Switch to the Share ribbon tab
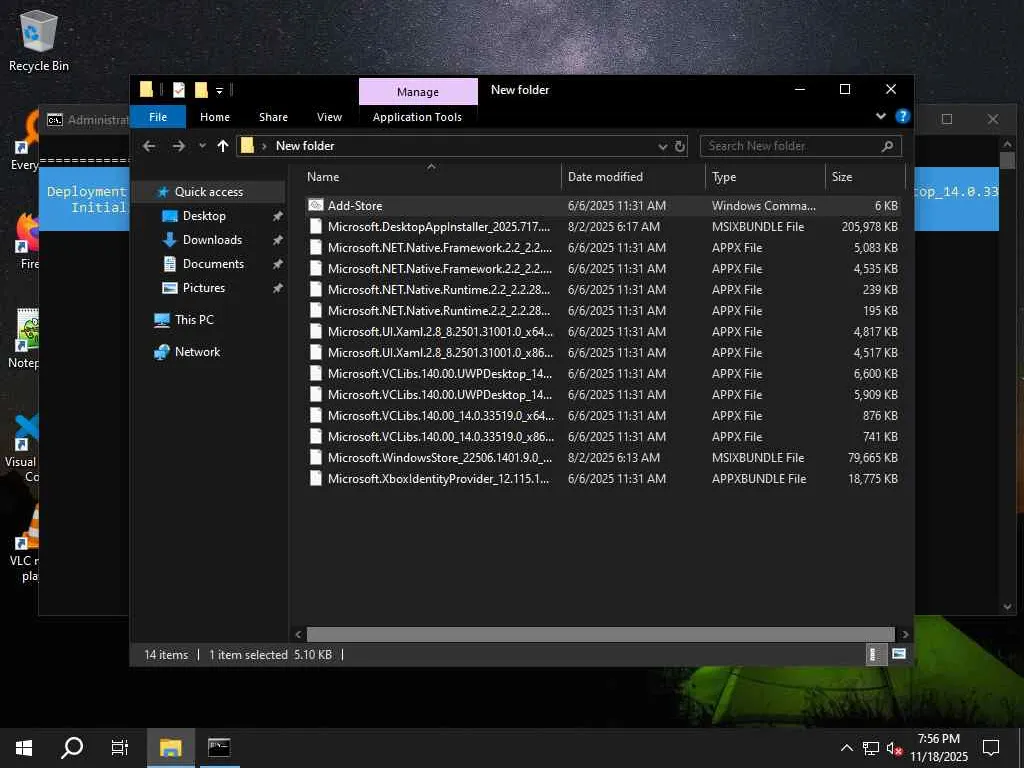This screenshot has height=768, width=1024. (273, 117)
